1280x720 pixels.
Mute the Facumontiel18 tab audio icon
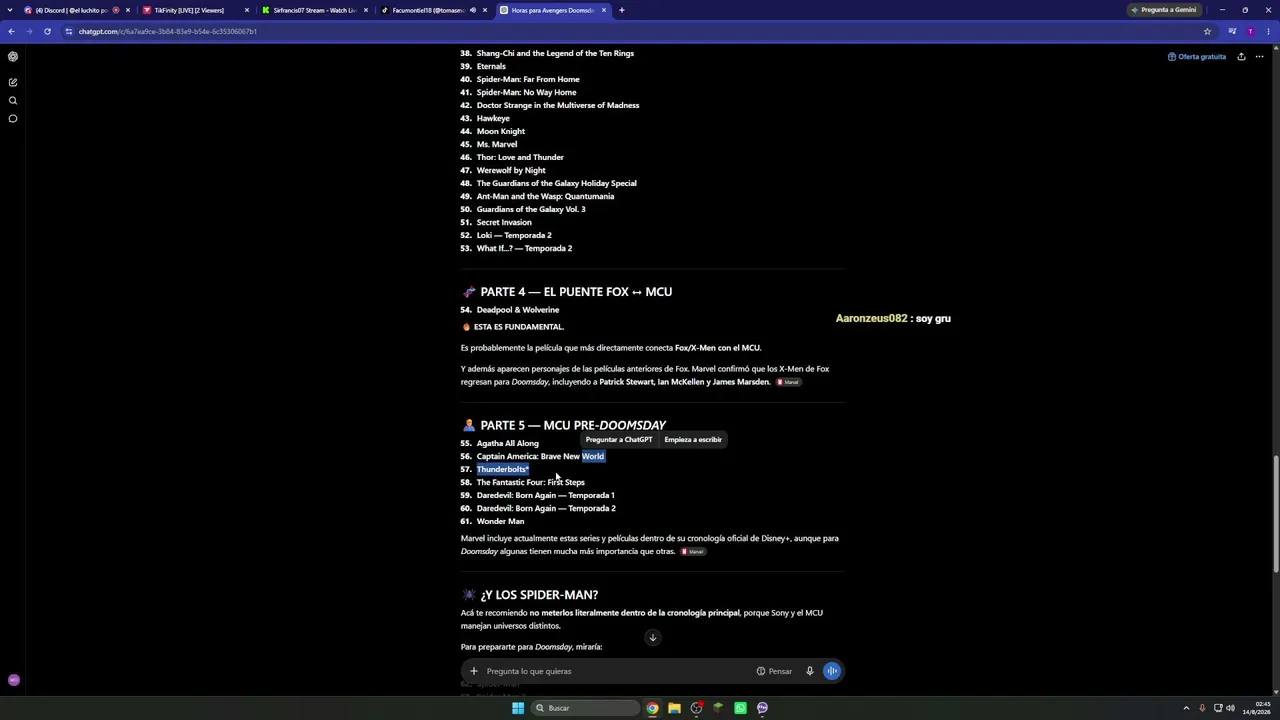pyautogui.click(x=473, y=10)
